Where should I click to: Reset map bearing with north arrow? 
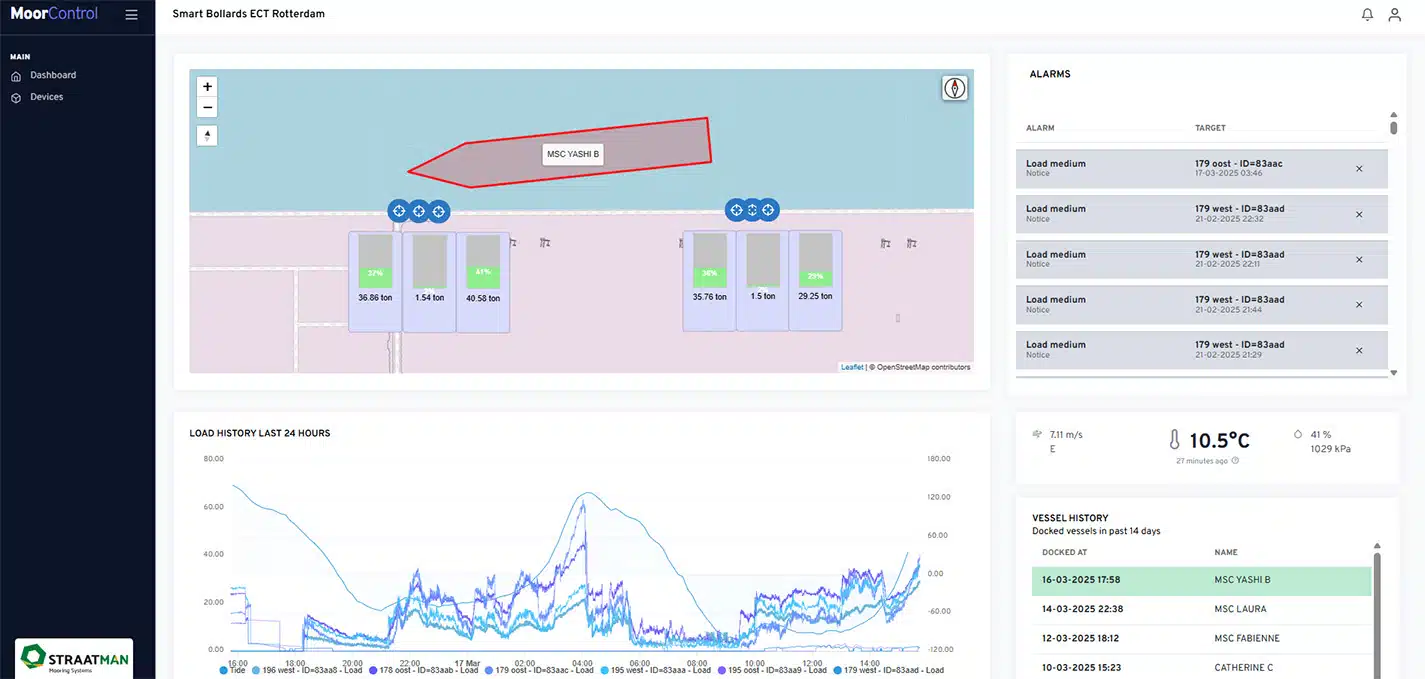click(x=207, y=136)
